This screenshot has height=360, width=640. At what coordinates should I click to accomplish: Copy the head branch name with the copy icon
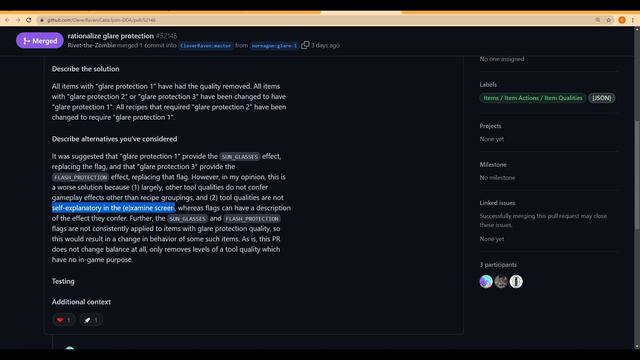coord(305,45)
